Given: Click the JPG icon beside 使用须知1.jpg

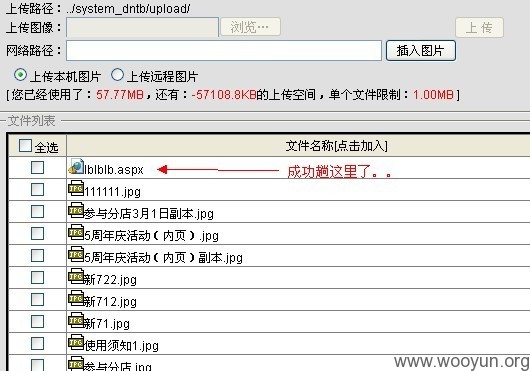Looking at the screenshot, I should click(x=76, y=342).
